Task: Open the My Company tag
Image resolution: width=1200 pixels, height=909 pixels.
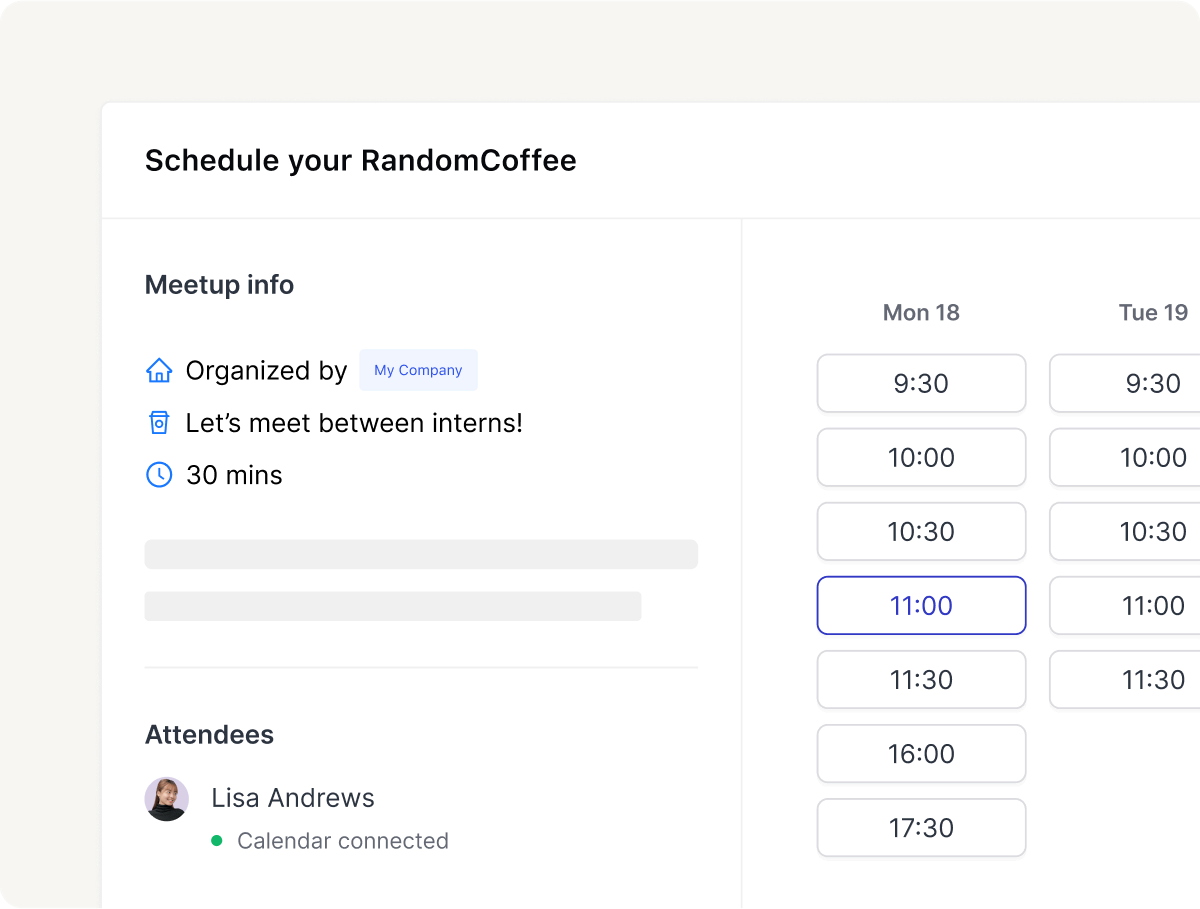Action: pyautogui.click(x=418, y=370)
